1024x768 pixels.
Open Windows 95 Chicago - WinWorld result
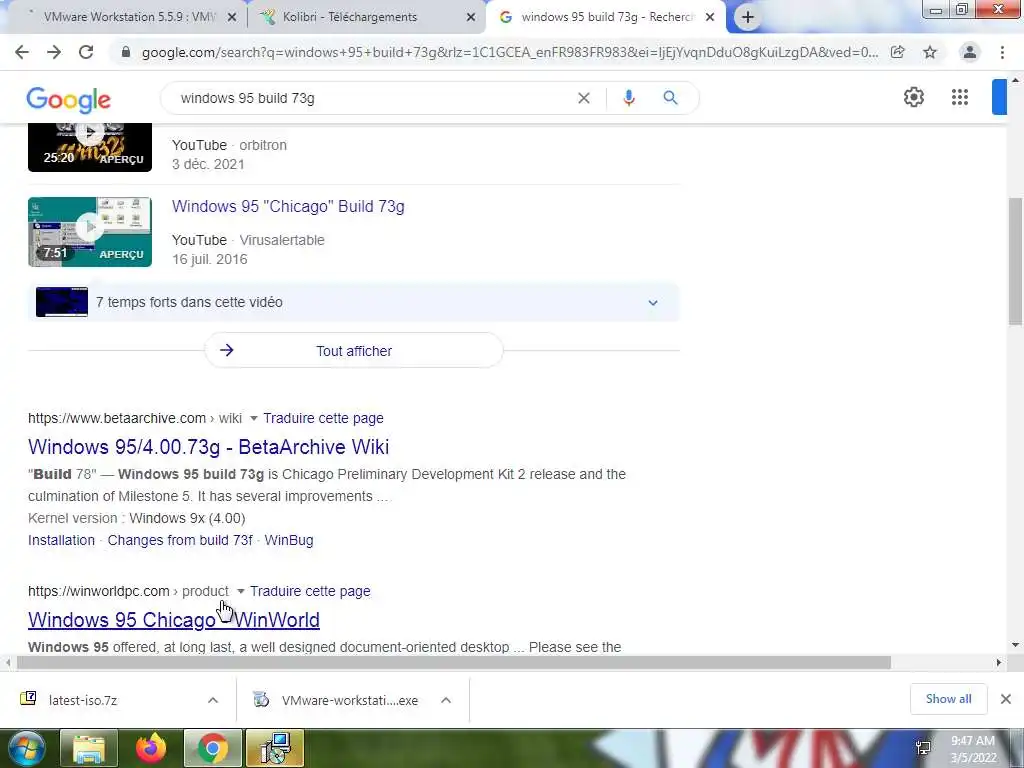174,620
